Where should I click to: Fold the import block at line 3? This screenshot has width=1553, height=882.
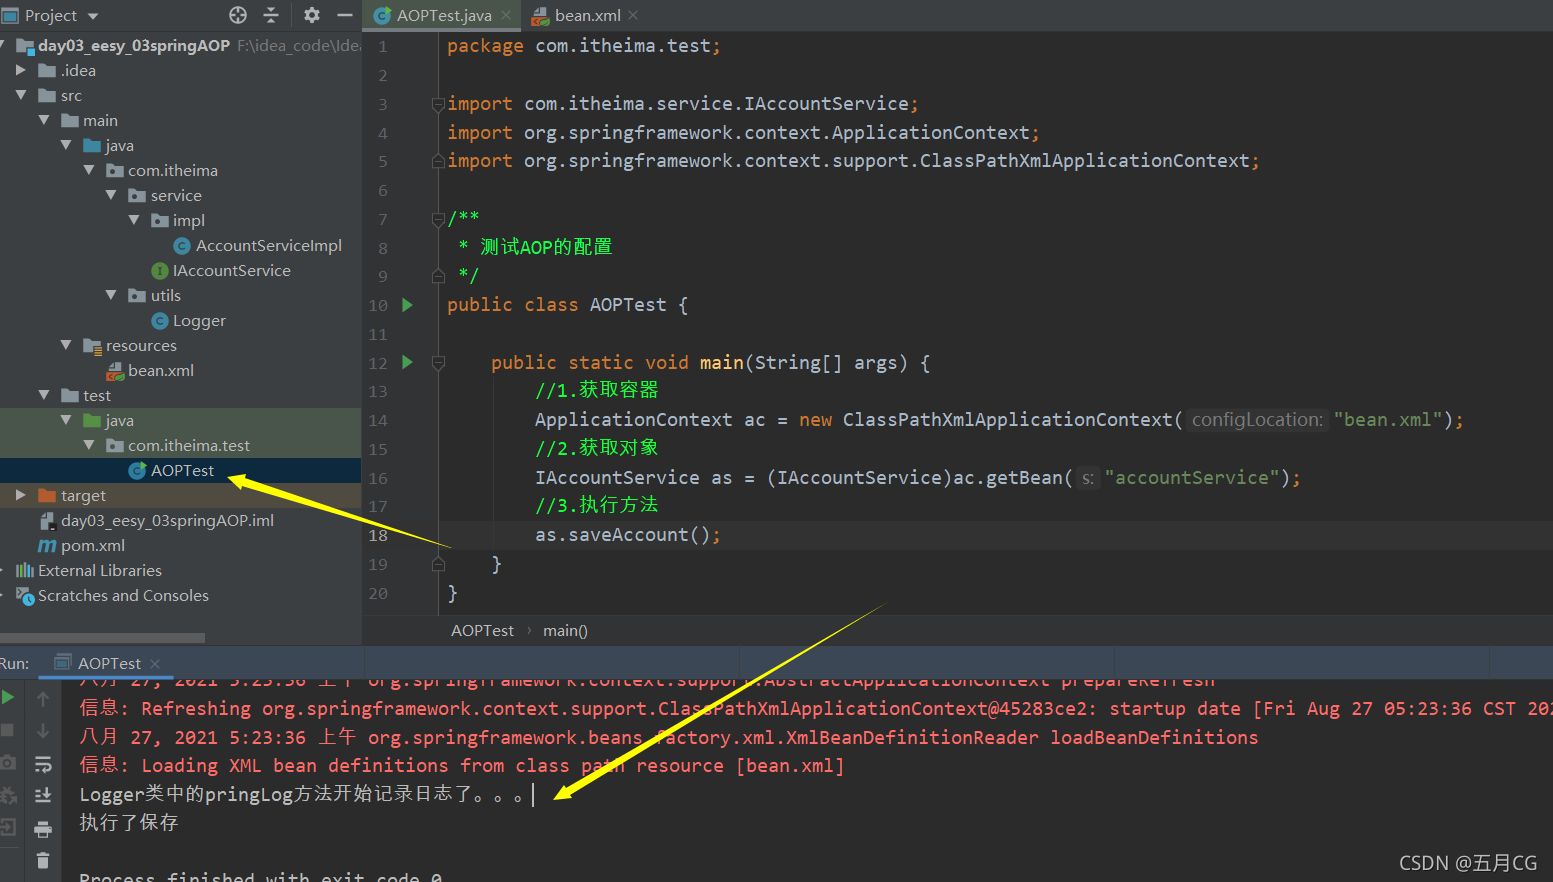click(x=438, y=103)
